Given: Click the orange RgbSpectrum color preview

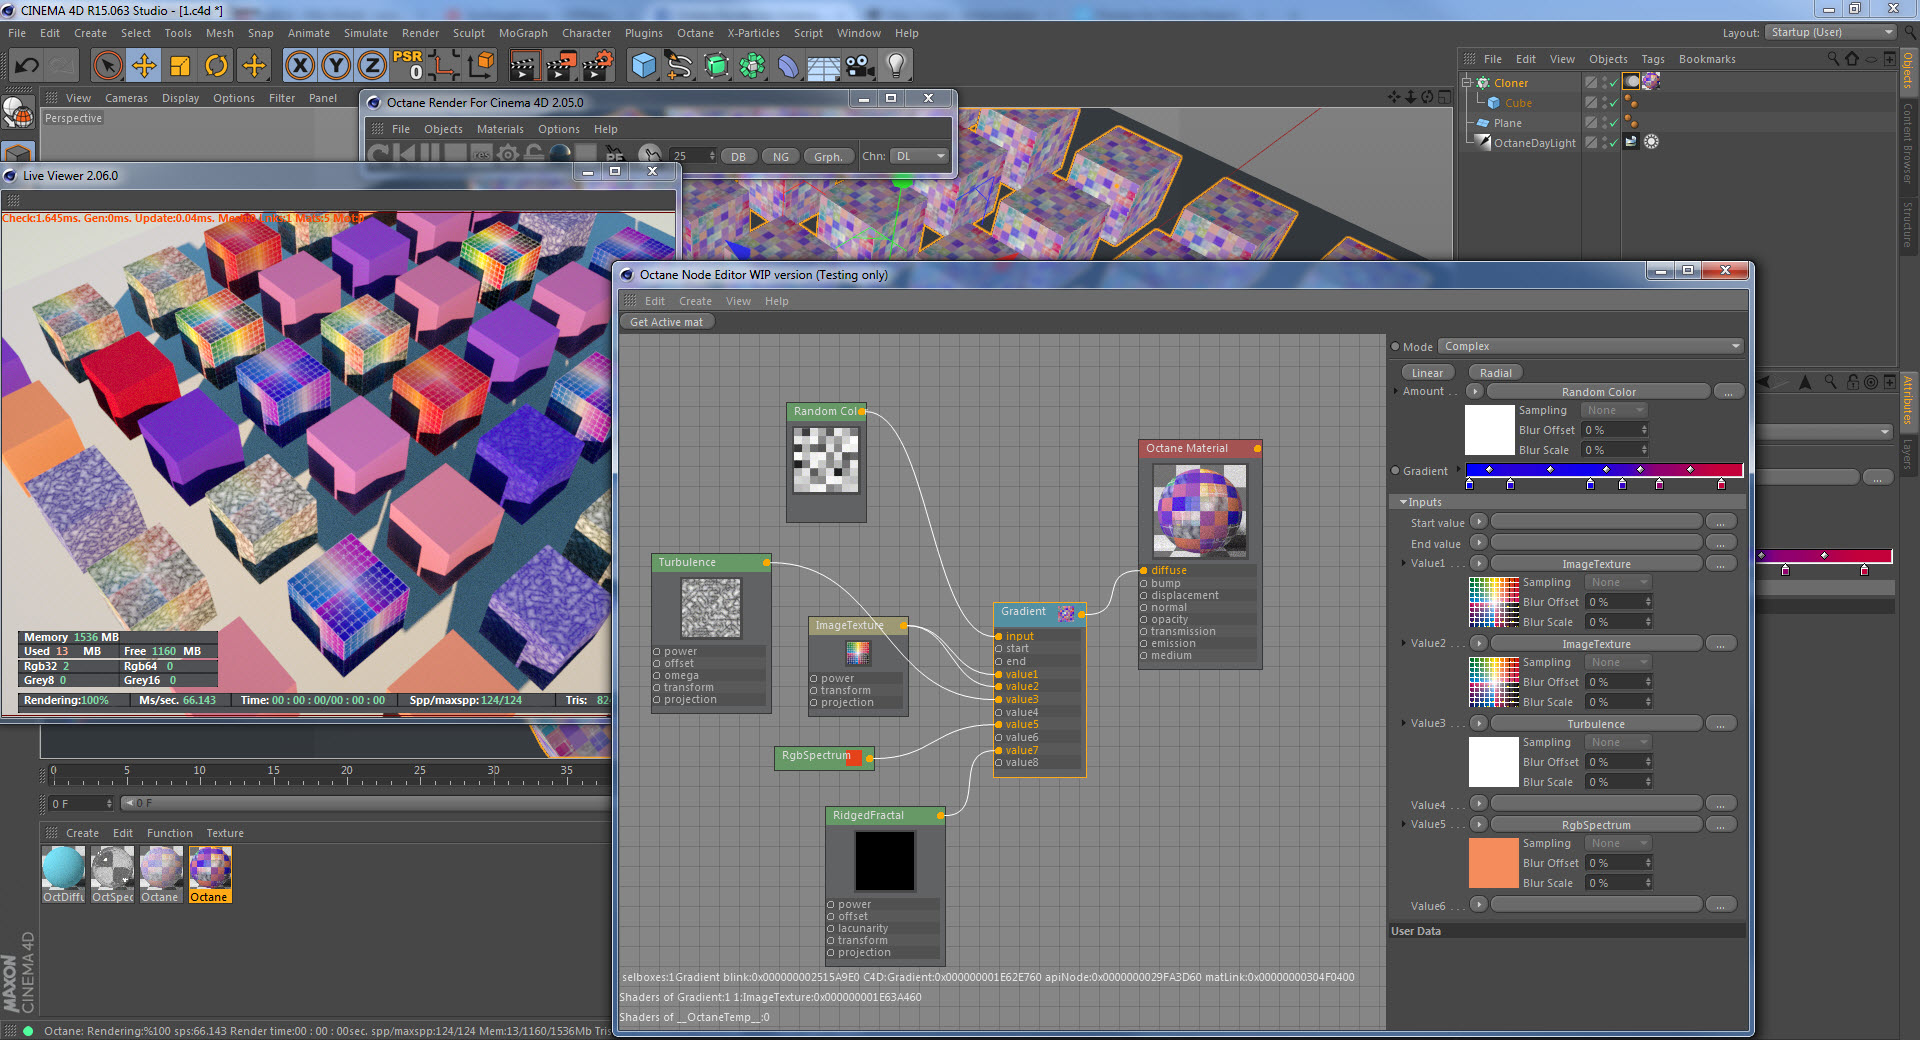Looking at the screenshot, I should 1493,863.
